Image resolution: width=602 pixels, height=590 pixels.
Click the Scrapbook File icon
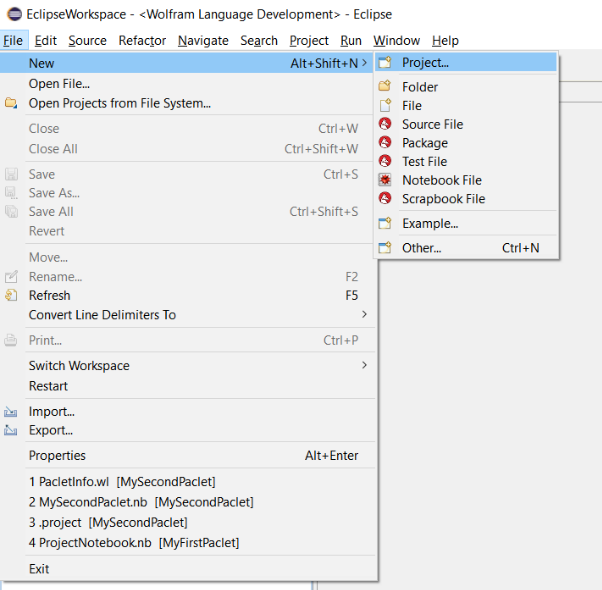(x=385, y=198)
